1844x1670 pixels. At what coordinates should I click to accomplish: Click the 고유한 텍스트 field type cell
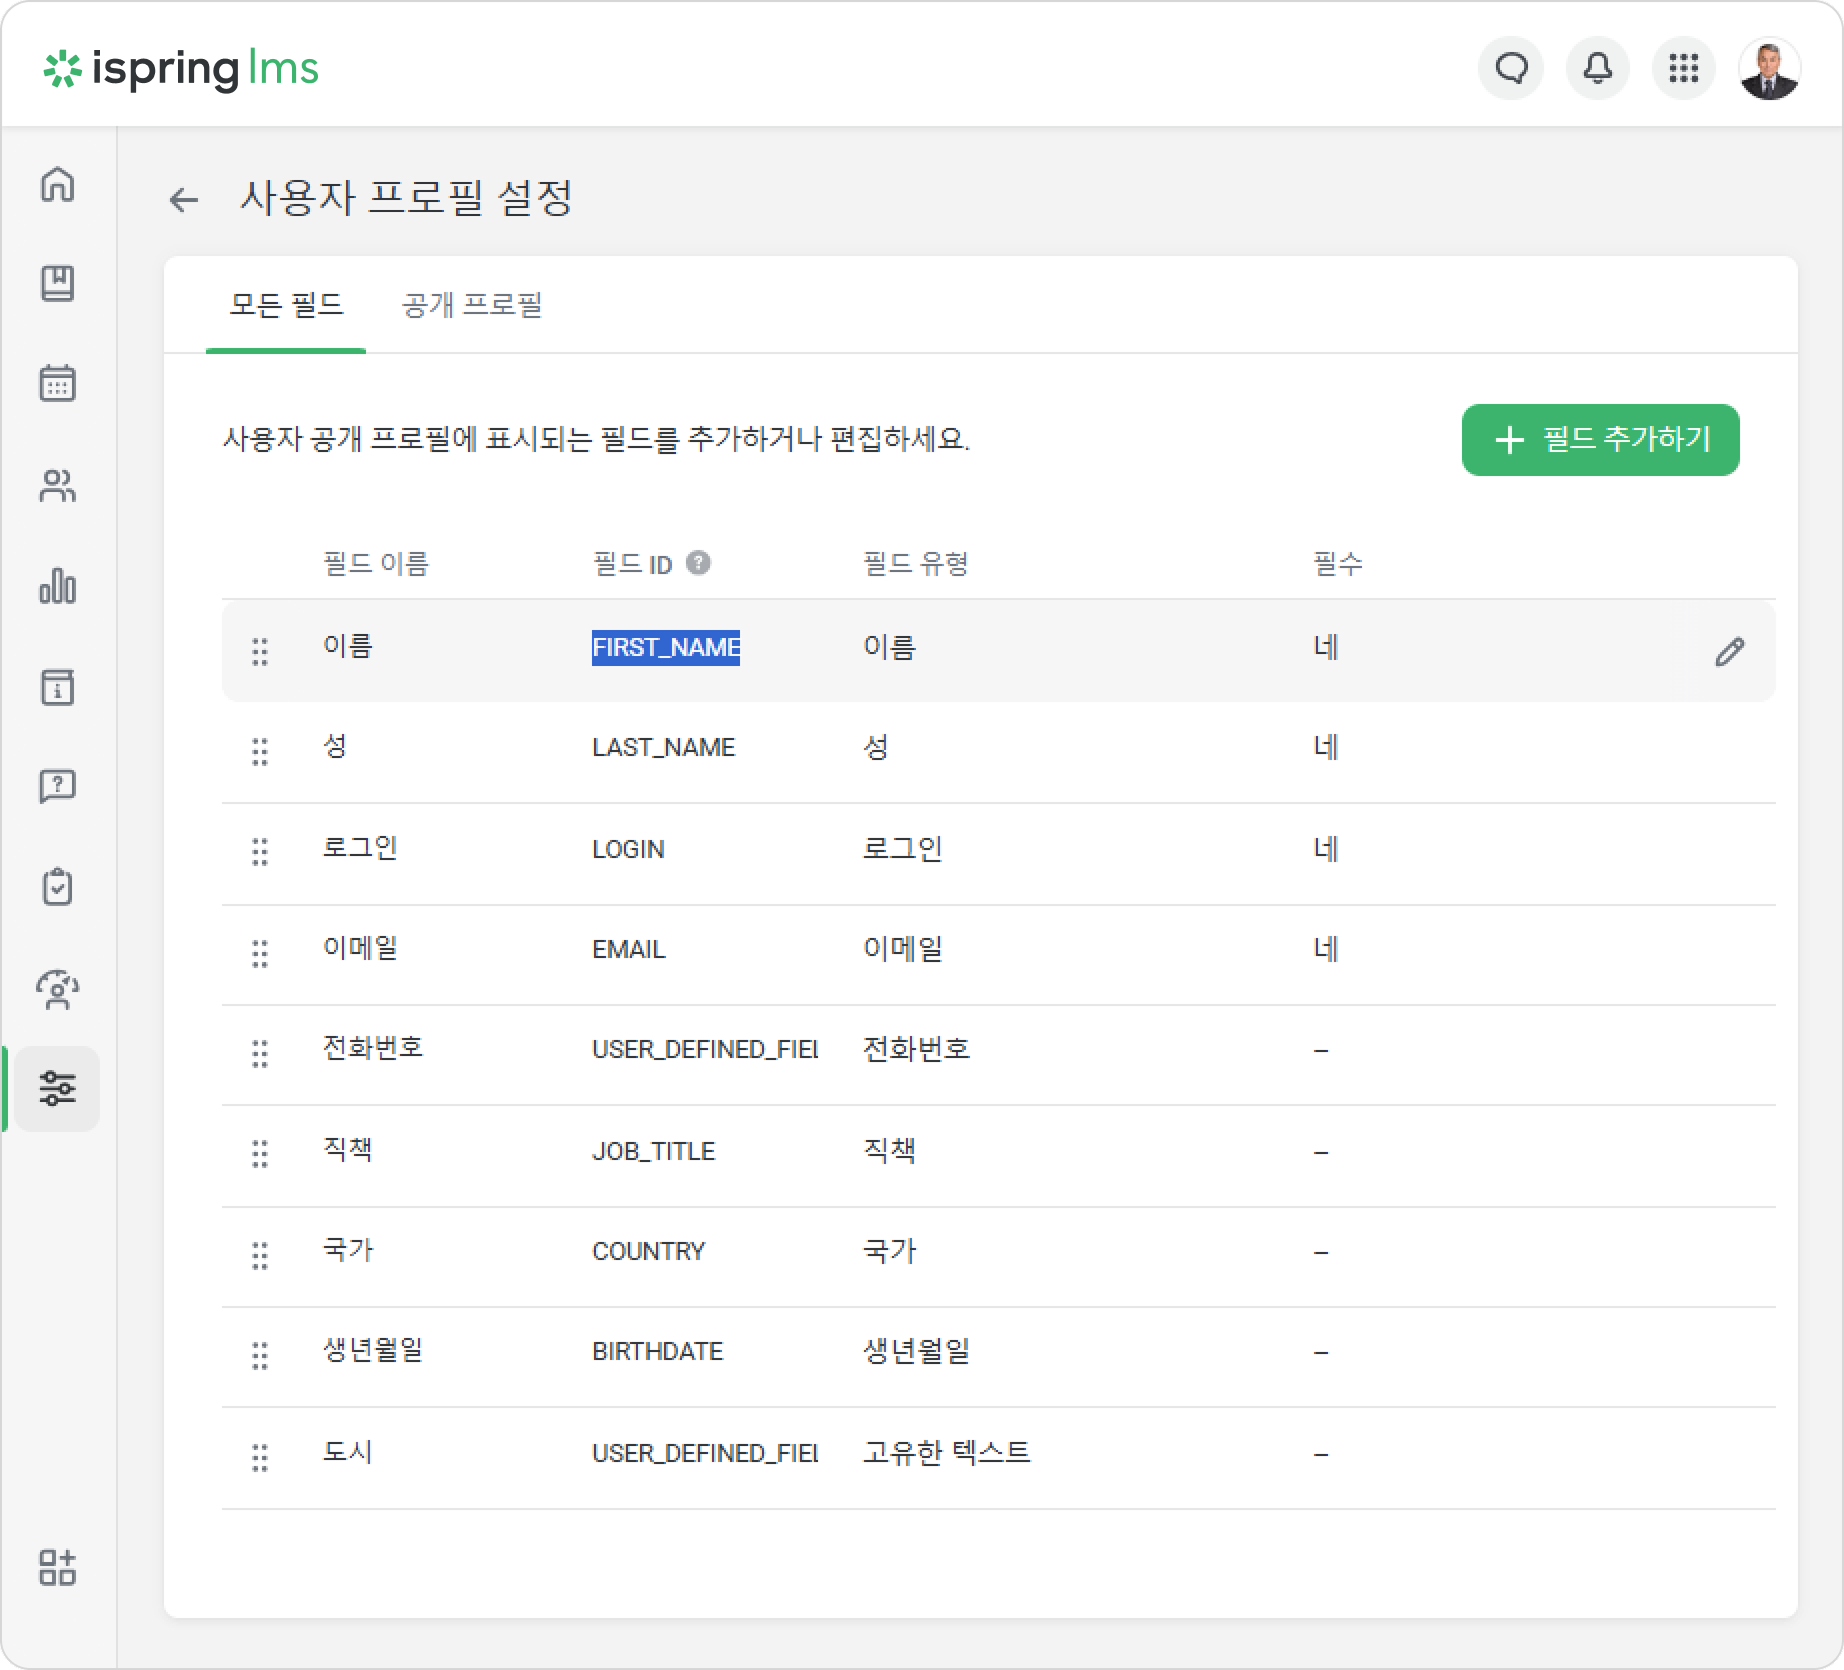point(946,1453)
